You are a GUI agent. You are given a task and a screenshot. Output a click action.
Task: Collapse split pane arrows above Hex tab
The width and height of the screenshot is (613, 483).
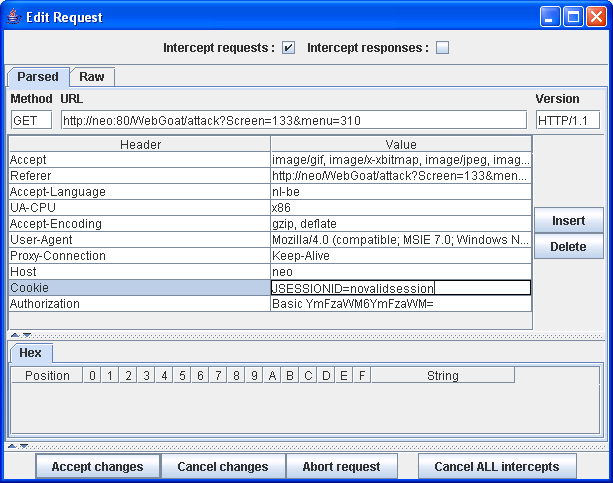tap(20, 335)
